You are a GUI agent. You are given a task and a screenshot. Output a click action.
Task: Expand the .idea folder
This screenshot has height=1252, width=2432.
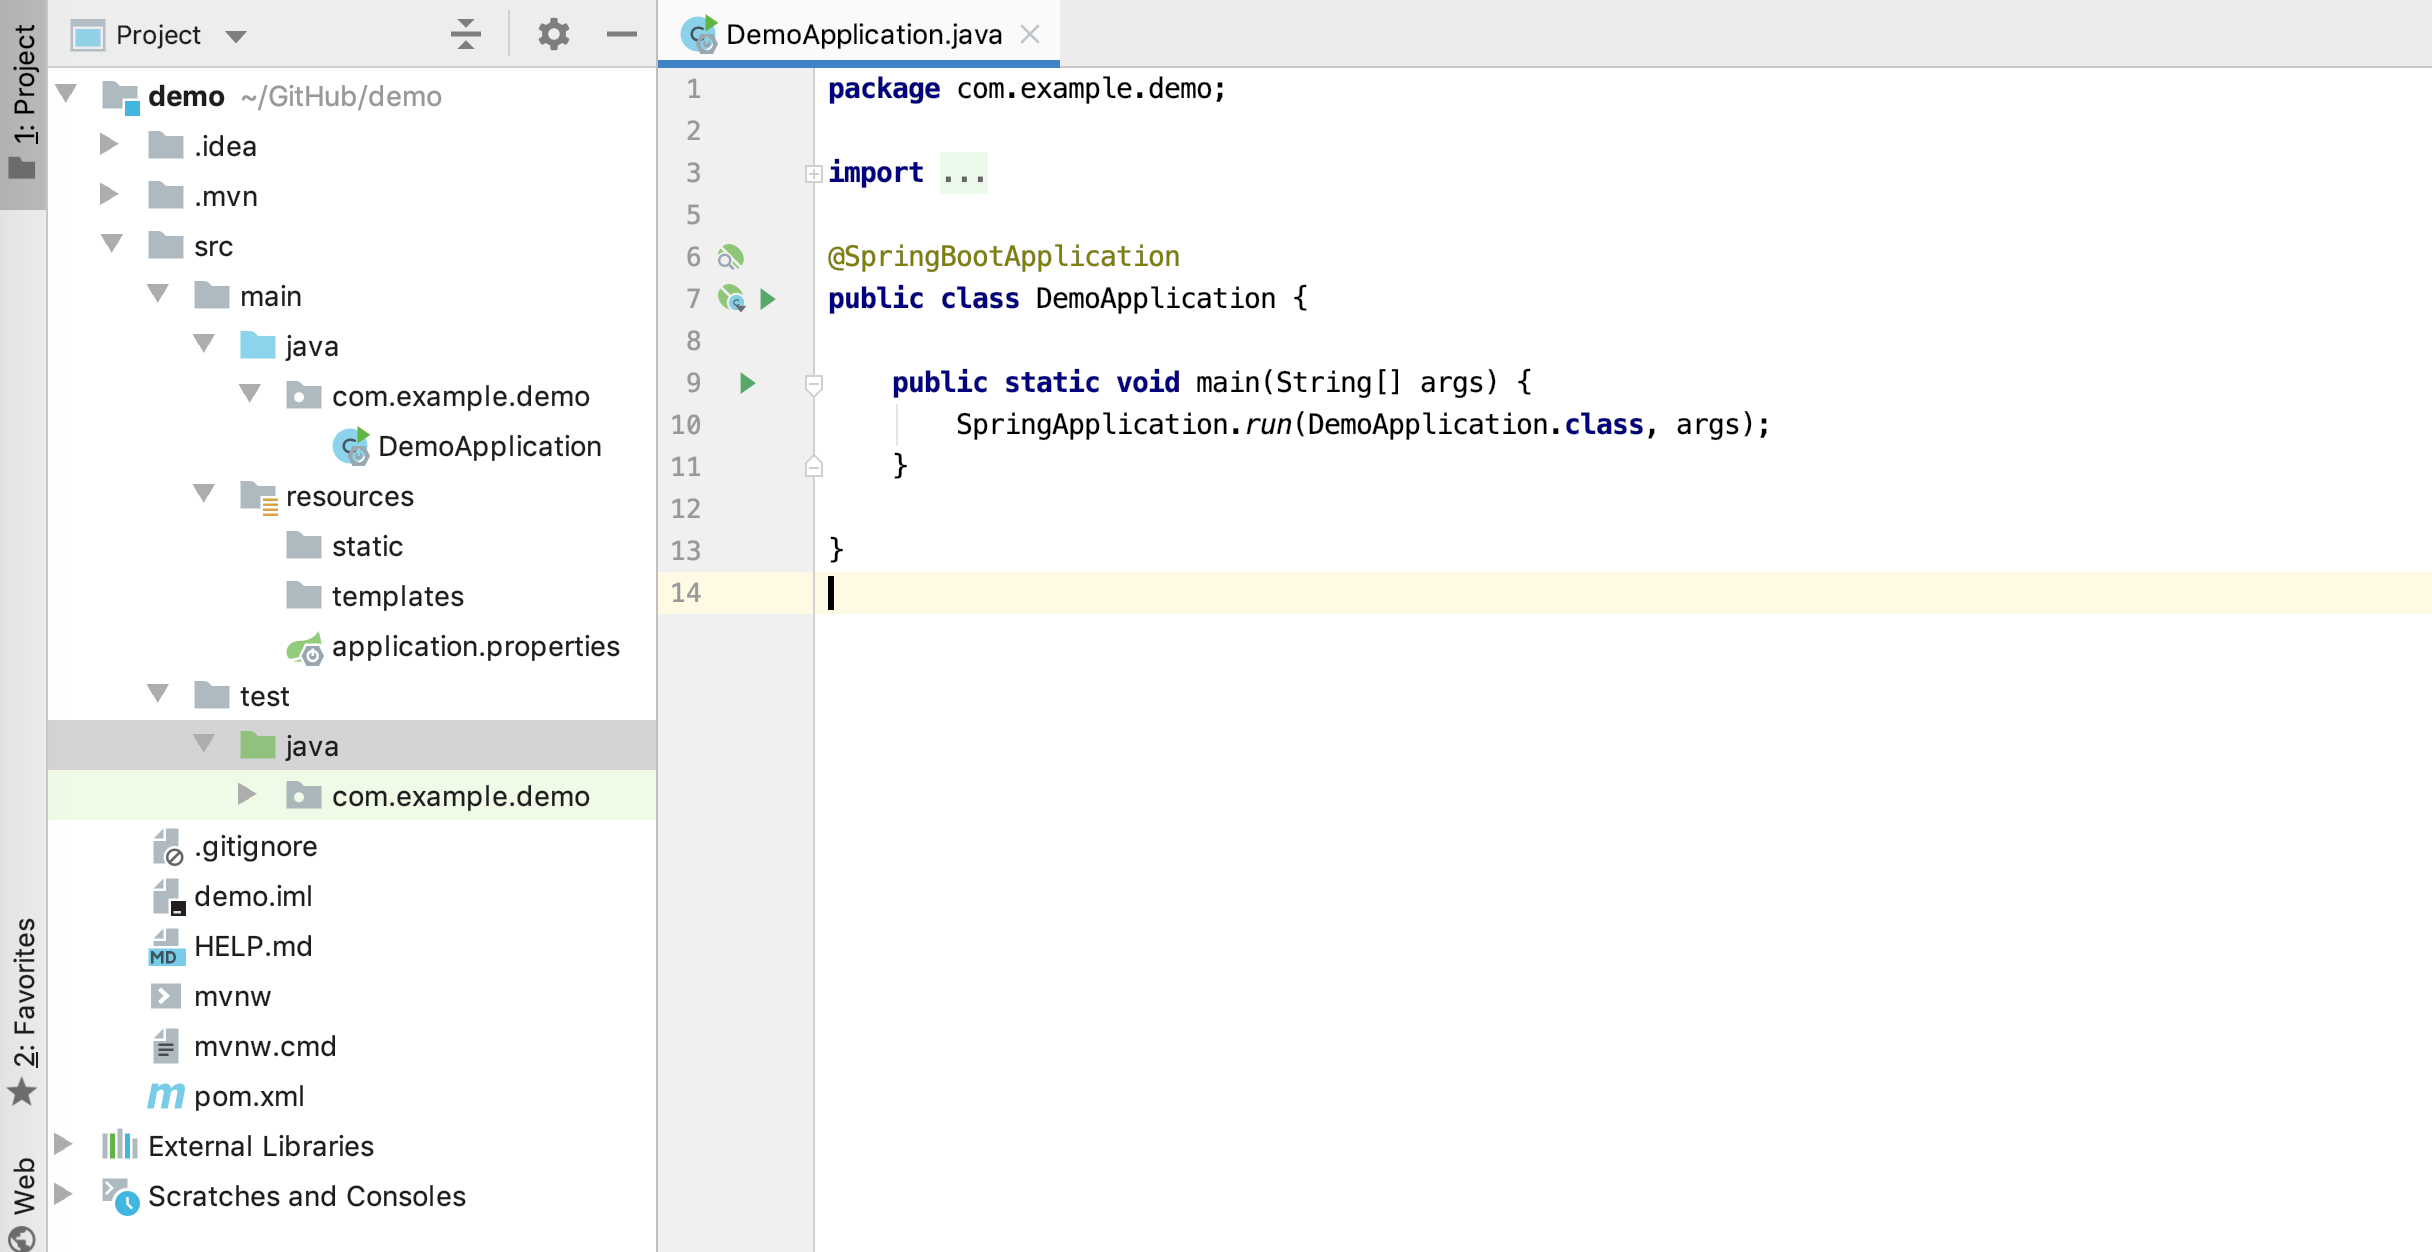click(x=109, y=146)
